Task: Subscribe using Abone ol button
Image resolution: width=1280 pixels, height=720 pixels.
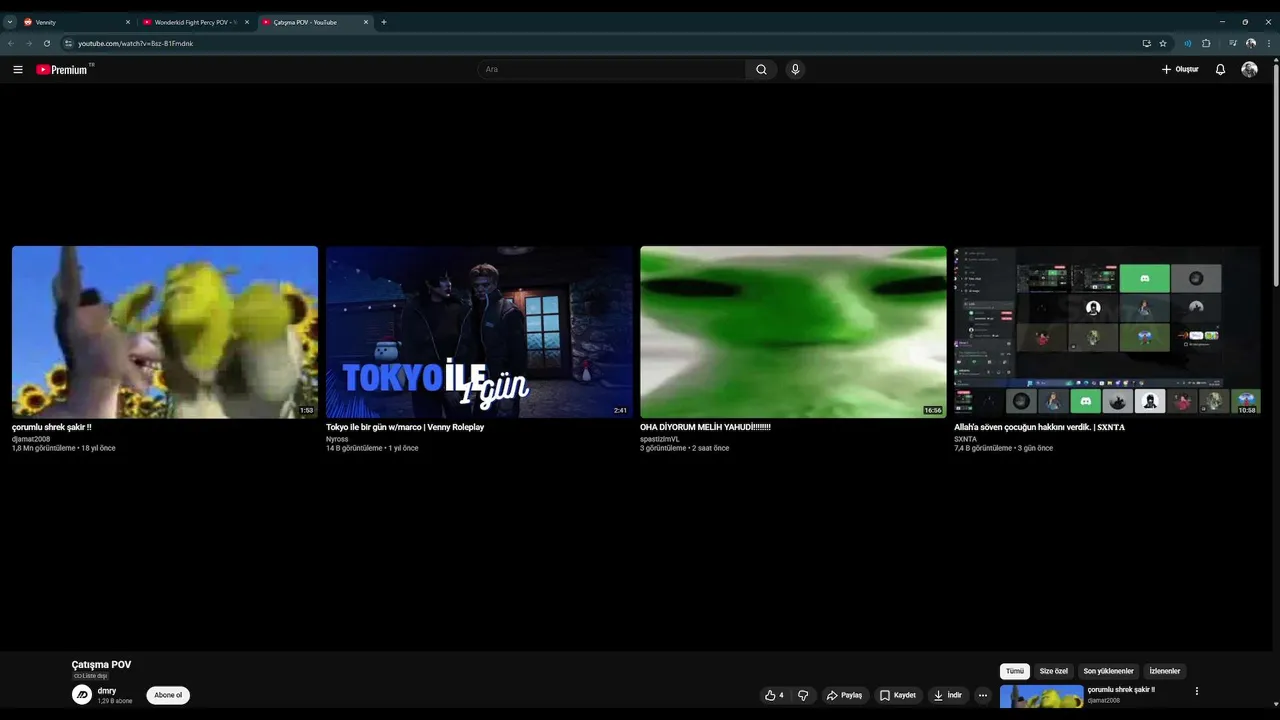Action: tap(168, 695)
